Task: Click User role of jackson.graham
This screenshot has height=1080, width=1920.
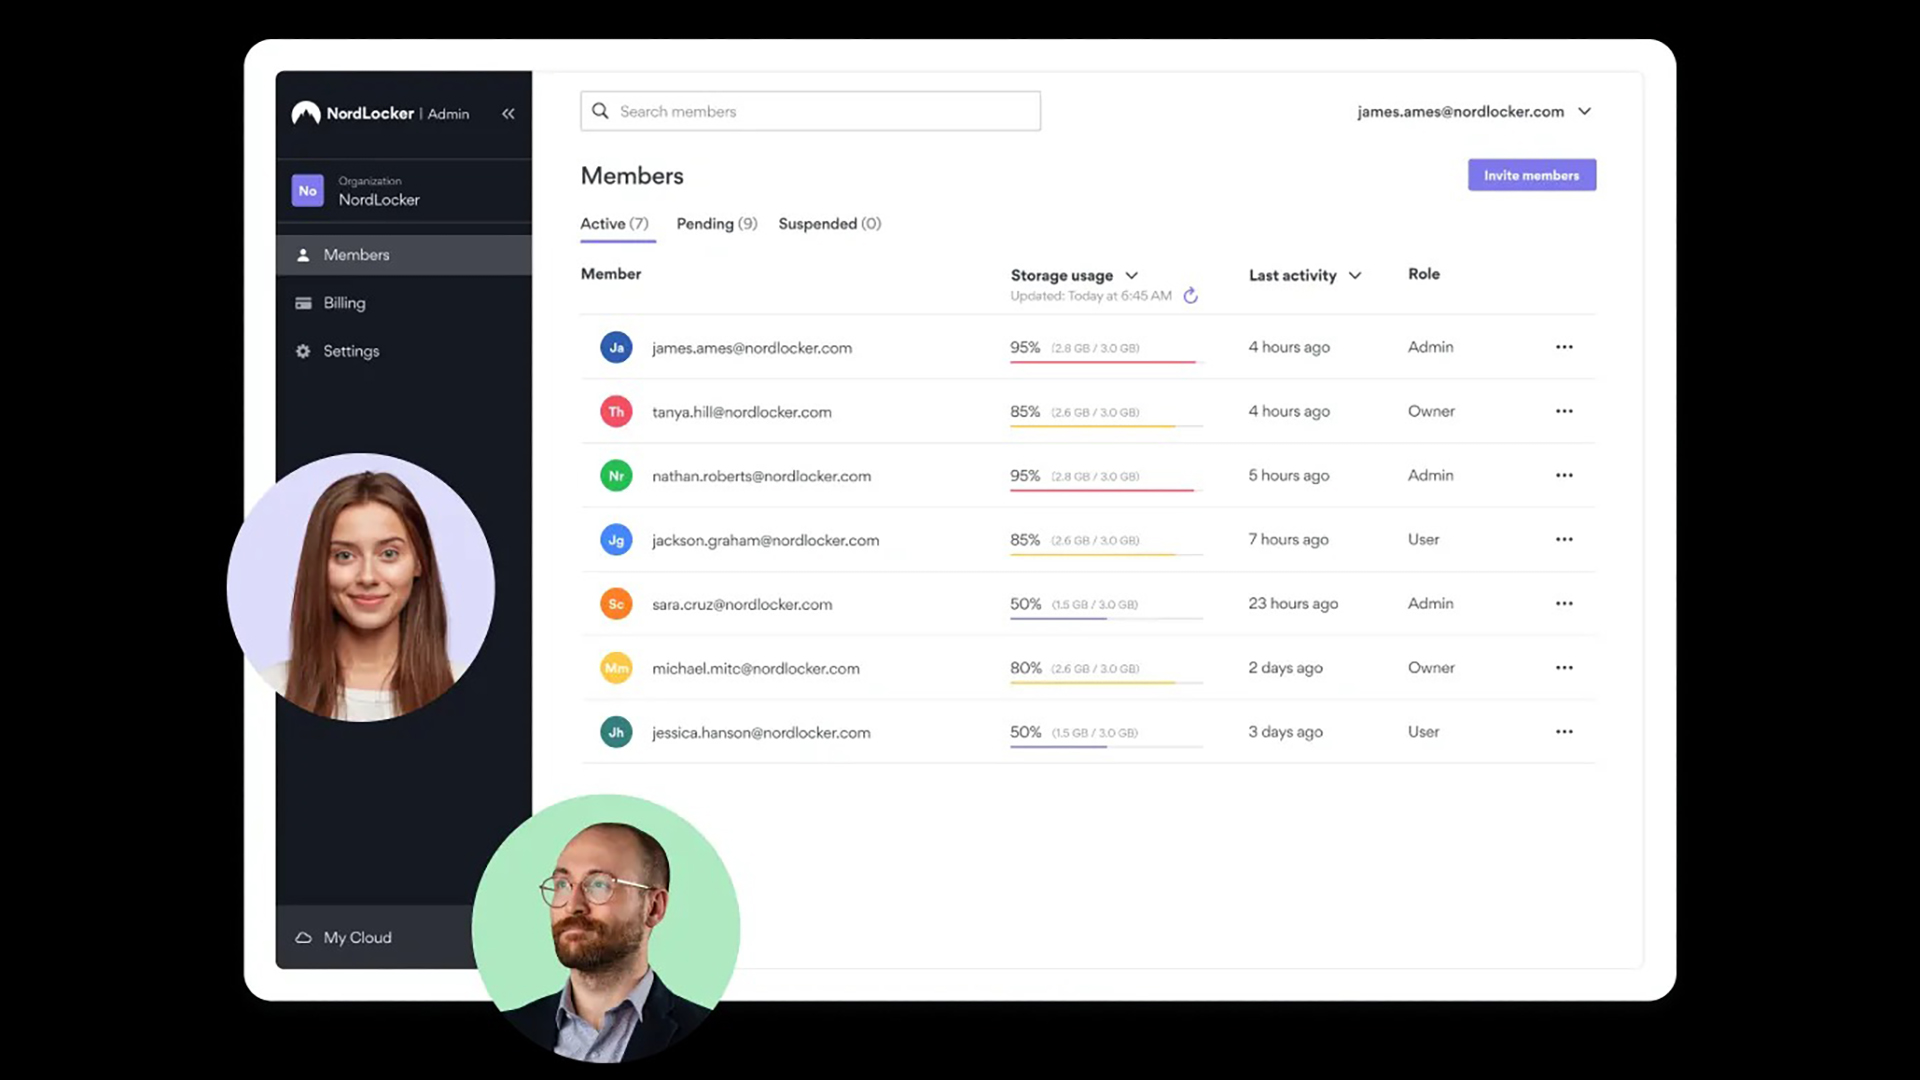Action: coord(1424,539)
